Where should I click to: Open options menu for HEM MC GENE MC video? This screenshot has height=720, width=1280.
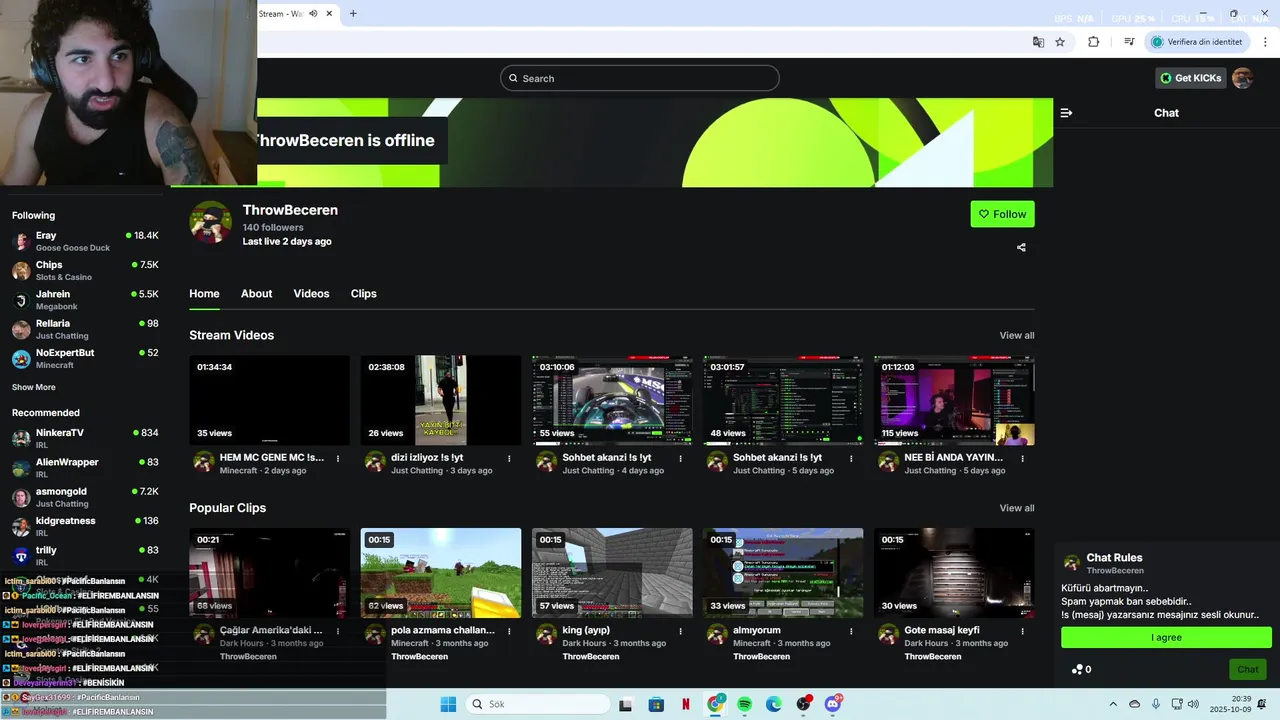coord(338,458)
